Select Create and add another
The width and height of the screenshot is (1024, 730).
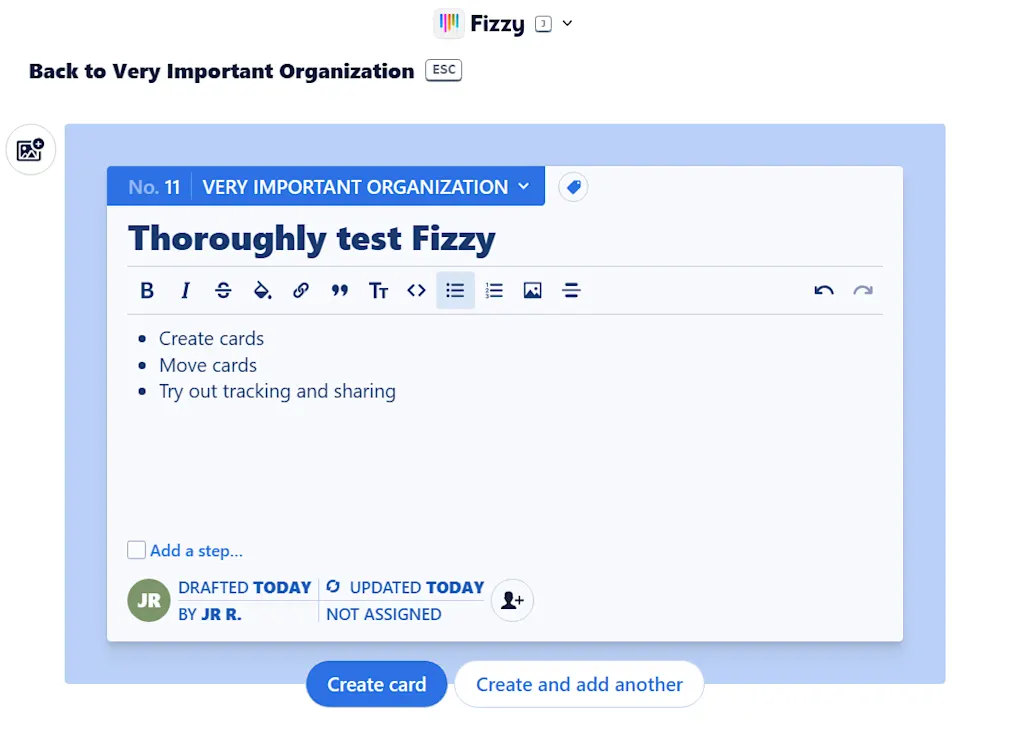tap(578, 684)
